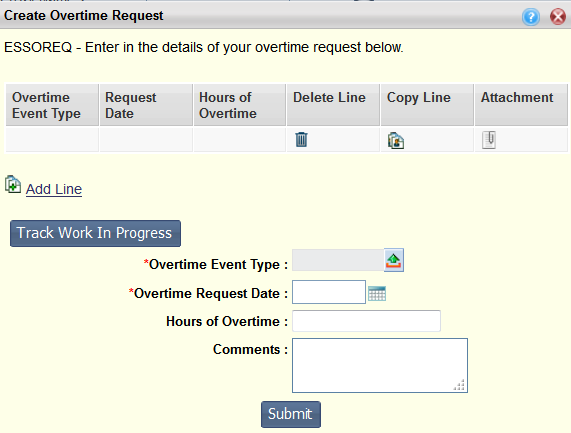The image size is (571, 433).
Task: Focus the Overtime Event Type field
Action: coord(338,260)
